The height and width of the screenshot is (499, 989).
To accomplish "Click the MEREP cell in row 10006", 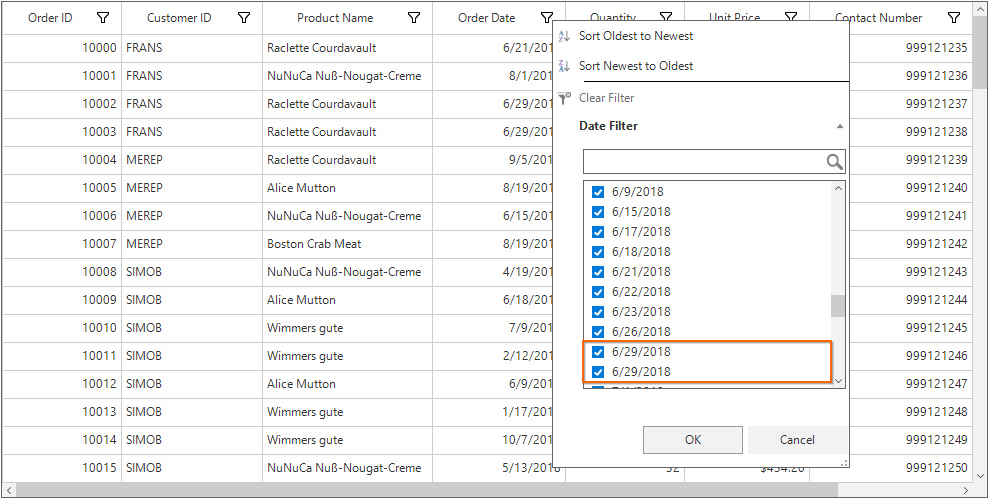I will tap(192, 216).
